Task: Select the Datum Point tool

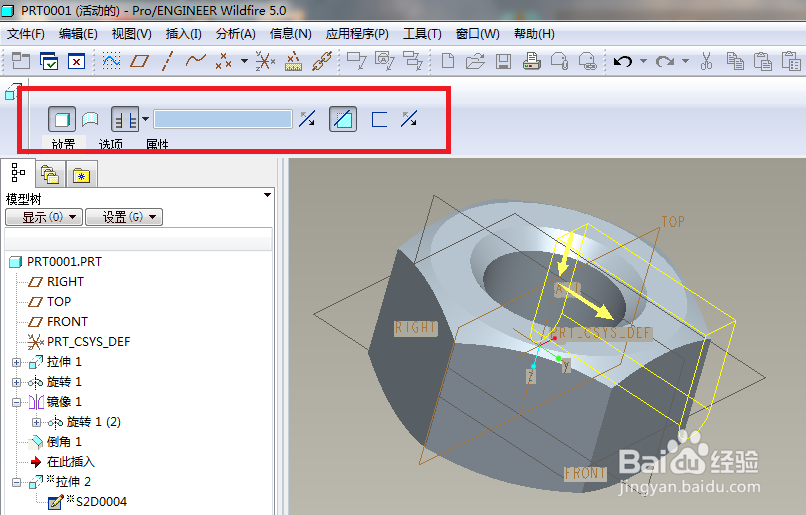Action: [223, 61]
